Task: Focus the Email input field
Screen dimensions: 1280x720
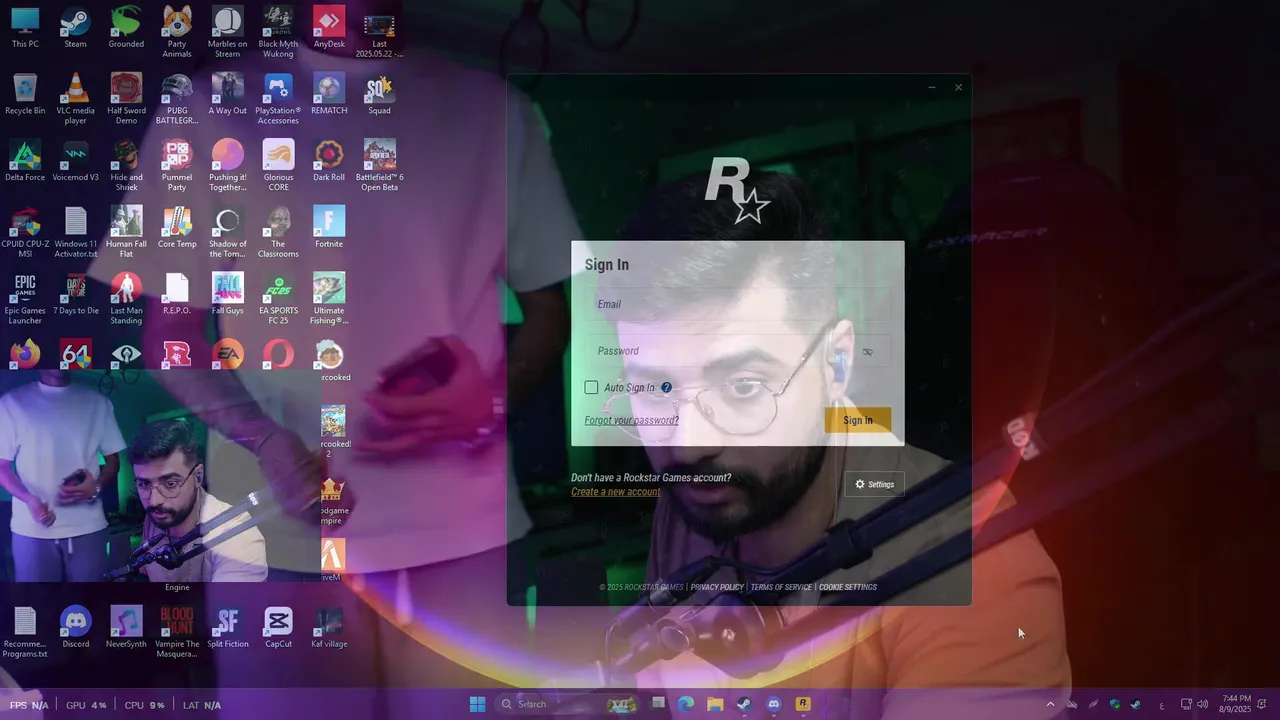Action: [737, 304]
